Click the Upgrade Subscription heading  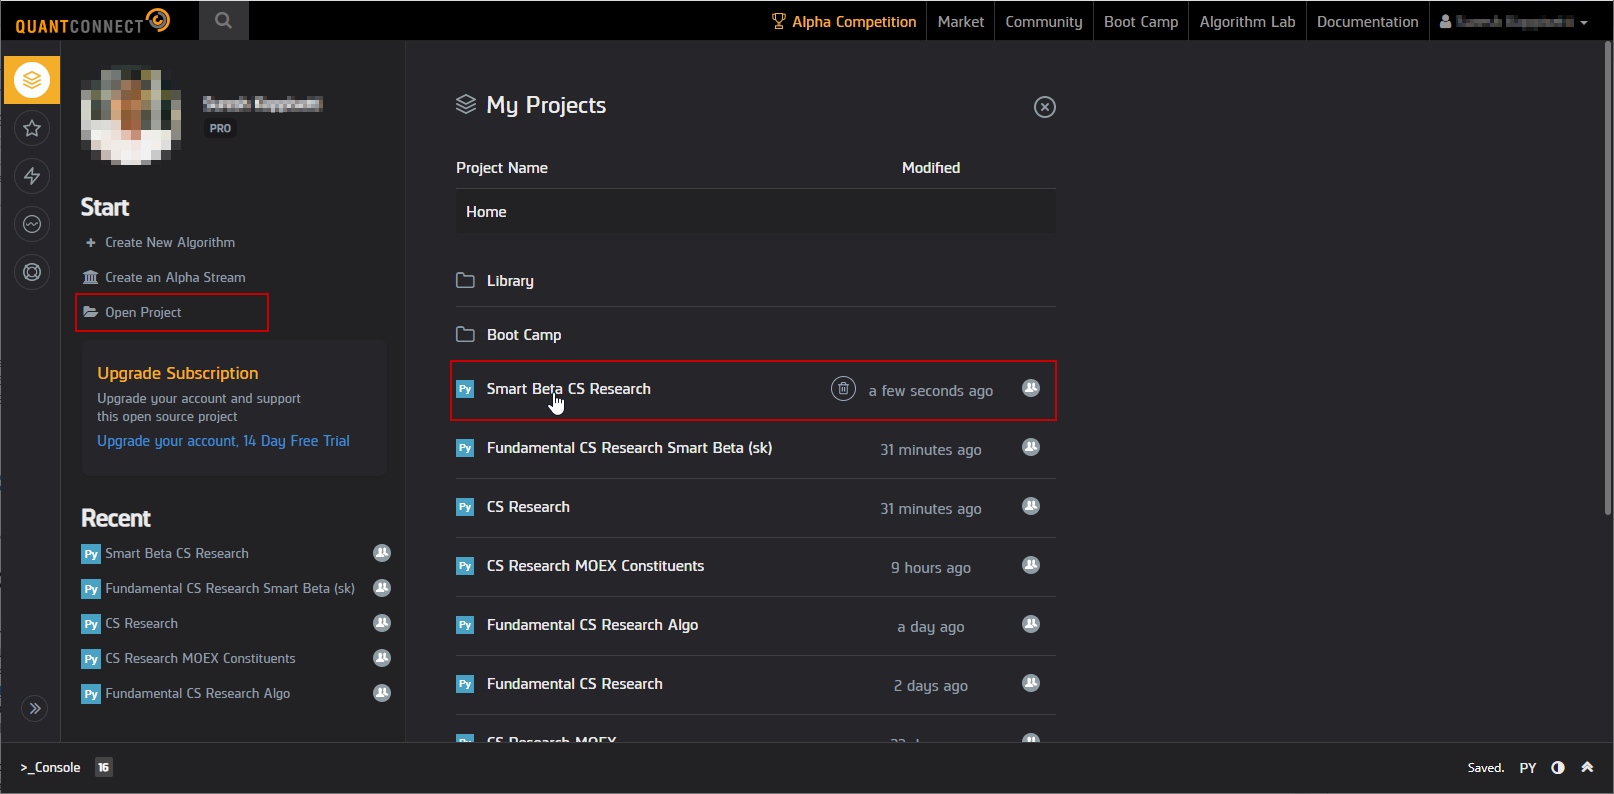coord(178,373)
